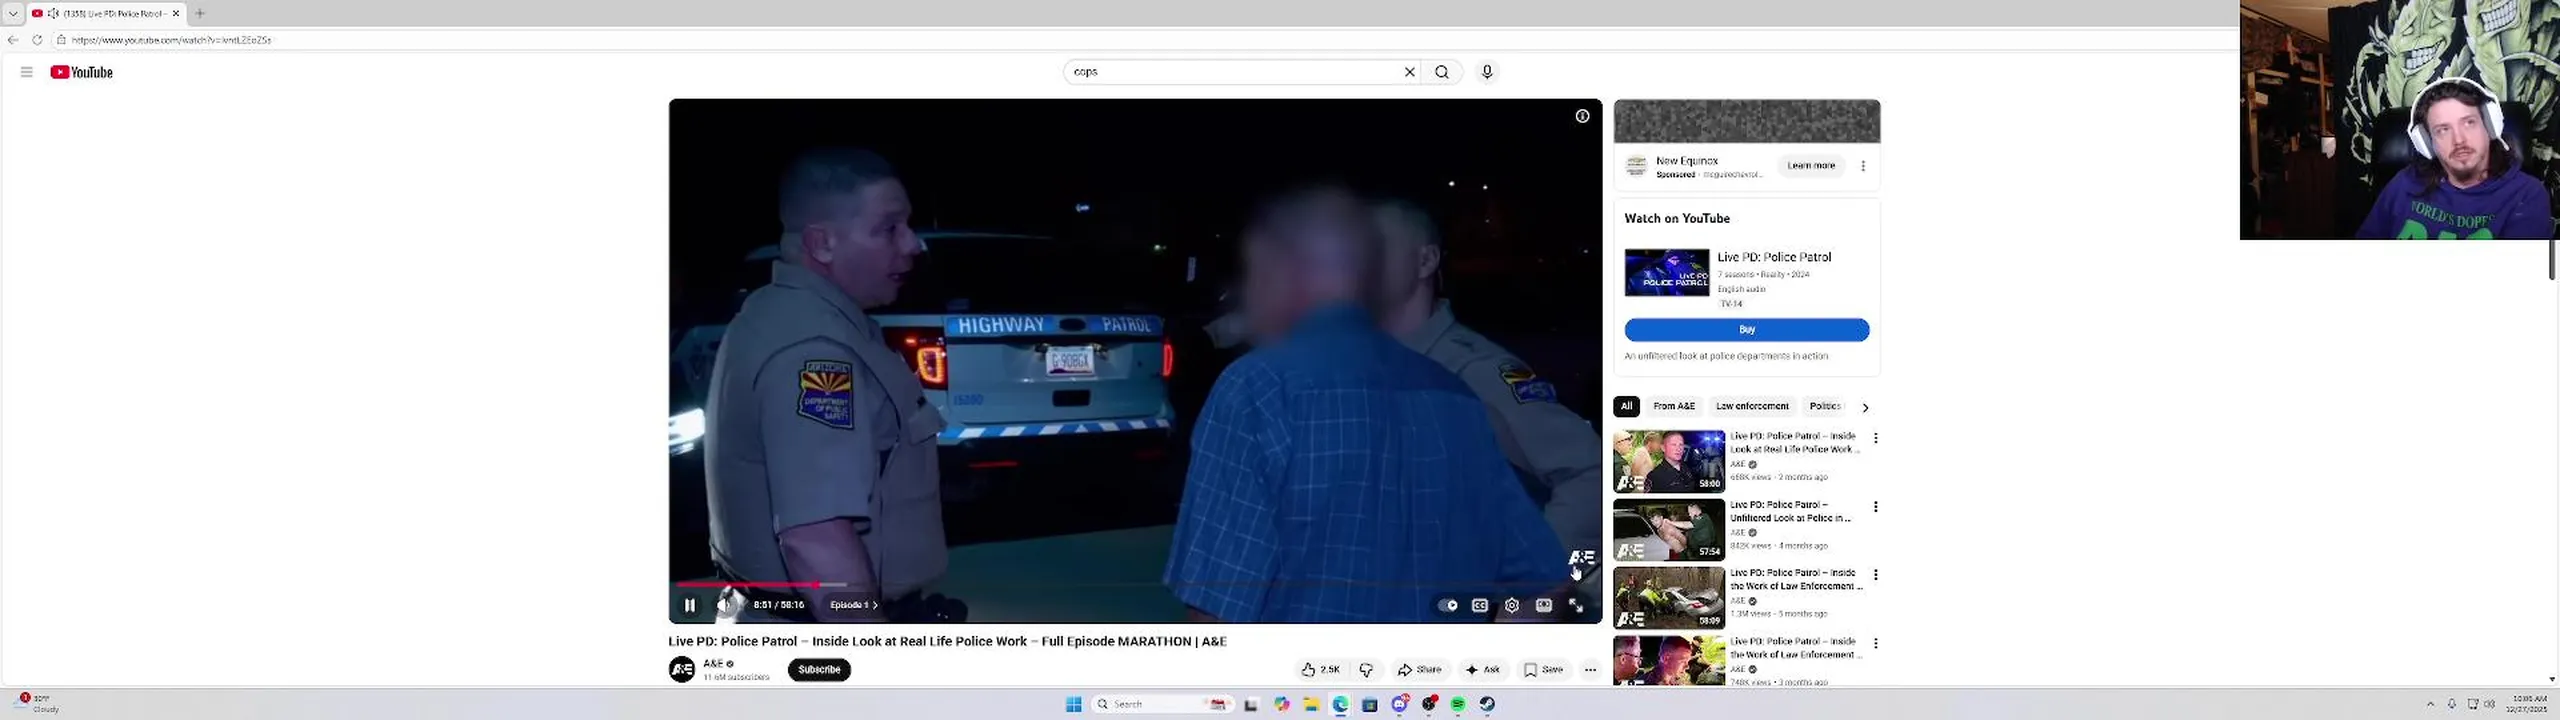Image resolution: width=2560 pixels, height=720 pixels.
Task: Click the browser address bar URL
Action: 172,40
